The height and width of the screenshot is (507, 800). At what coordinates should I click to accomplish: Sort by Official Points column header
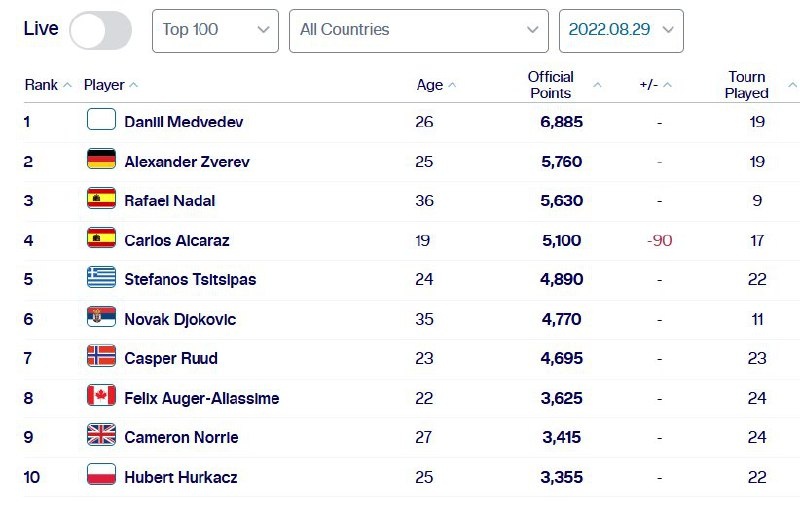[x=552, y=85]
